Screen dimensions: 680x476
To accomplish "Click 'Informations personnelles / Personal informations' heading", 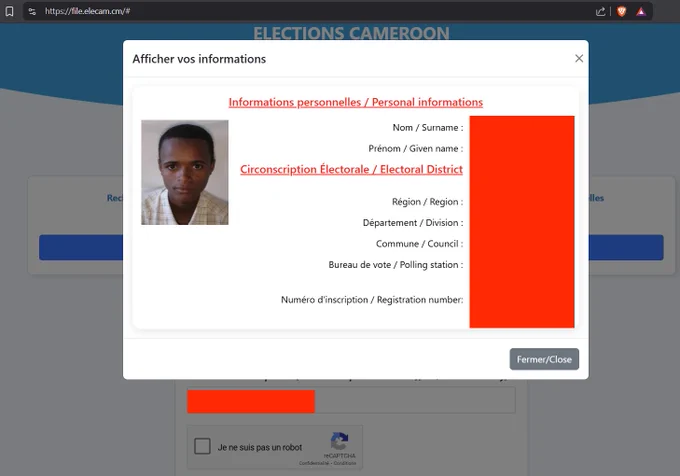I will tap(356, 102).
